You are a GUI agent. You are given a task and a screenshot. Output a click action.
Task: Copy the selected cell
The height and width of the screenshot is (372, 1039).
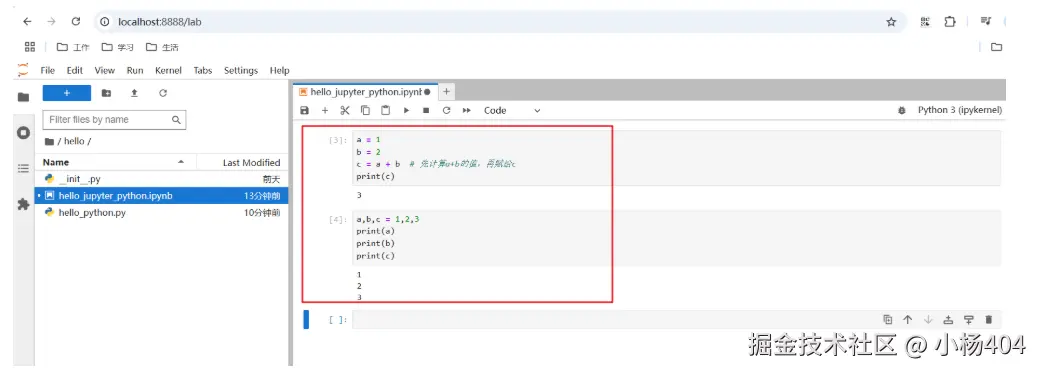coord(365,111)
